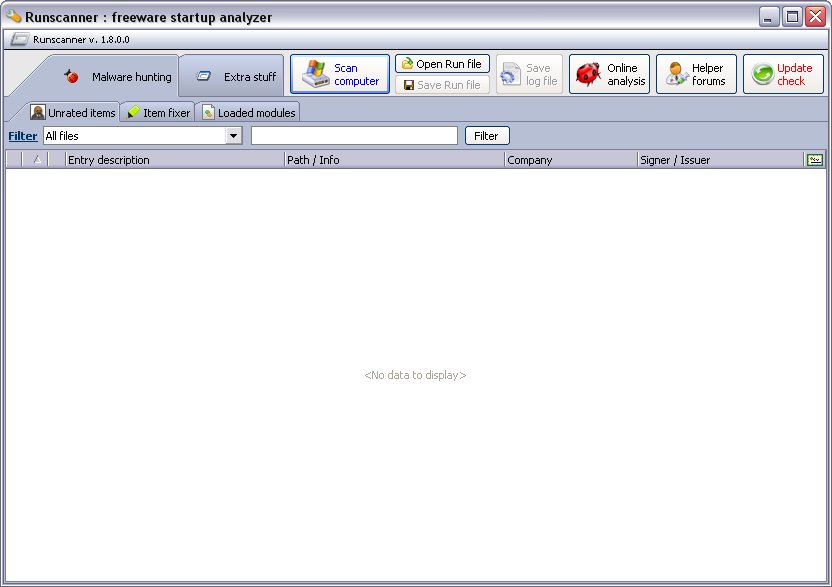Click the Save log file button
Viewport: 832px width, 587px height.
click(x=529, y=74)
